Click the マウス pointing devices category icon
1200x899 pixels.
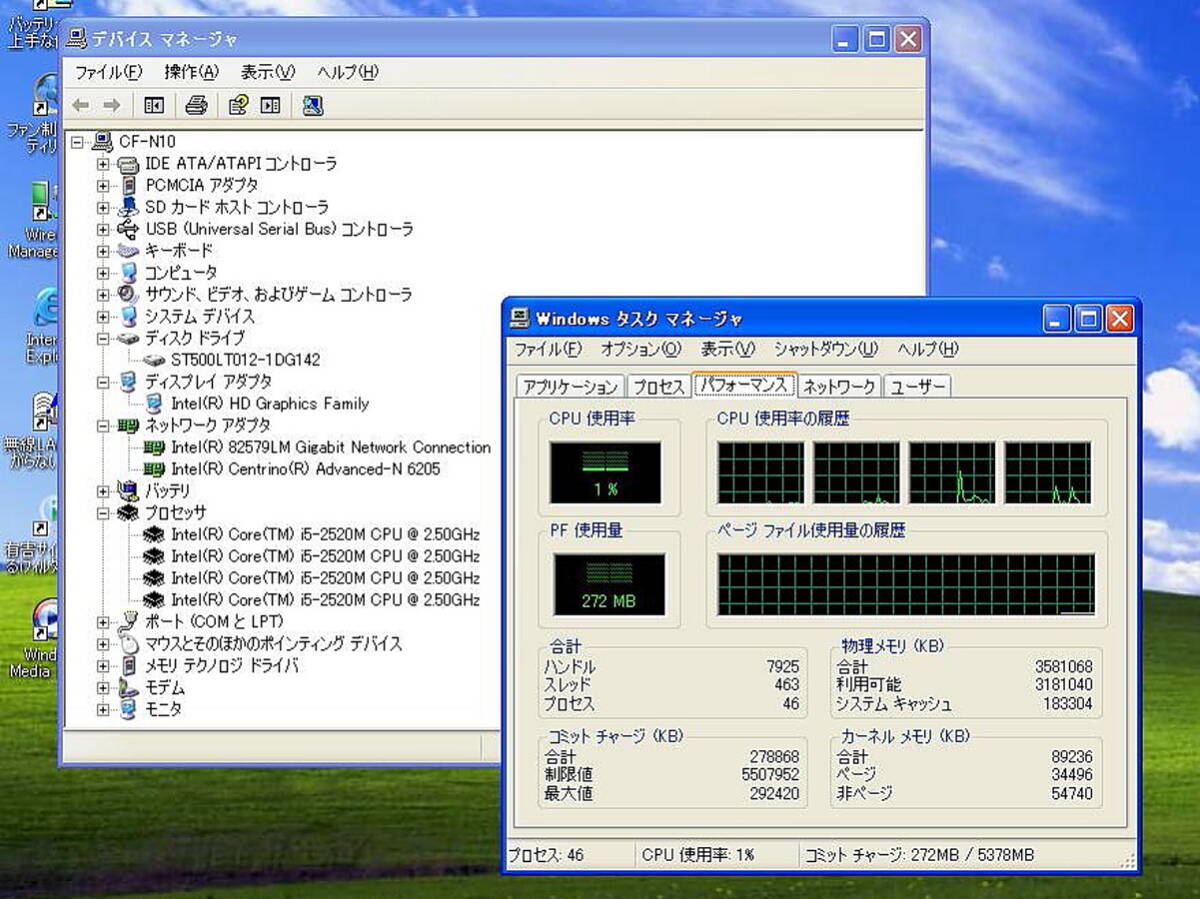click(128, 643)
